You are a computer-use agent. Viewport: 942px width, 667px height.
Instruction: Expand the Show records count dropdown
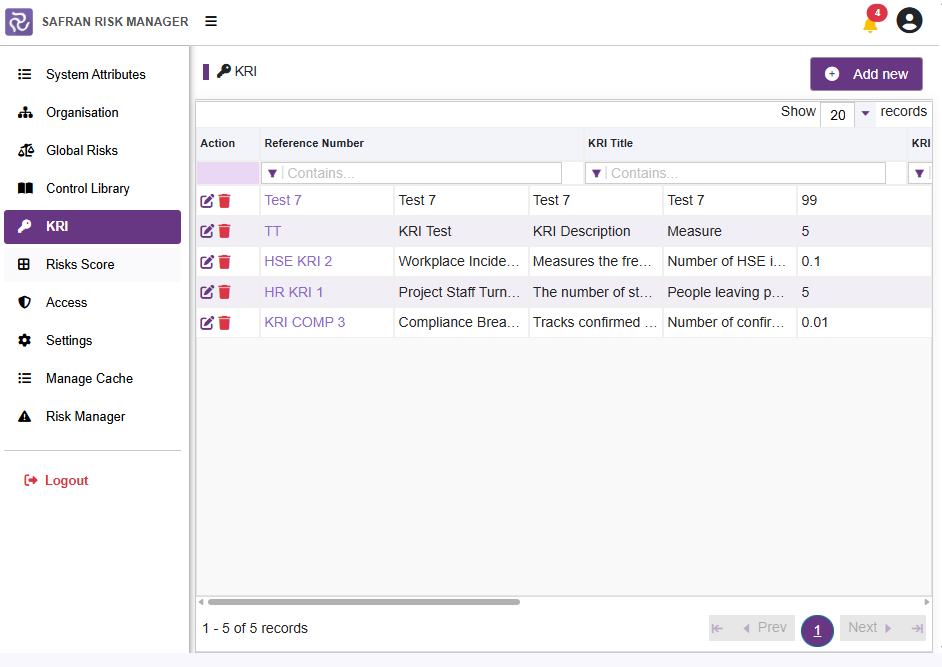(865, 113)
